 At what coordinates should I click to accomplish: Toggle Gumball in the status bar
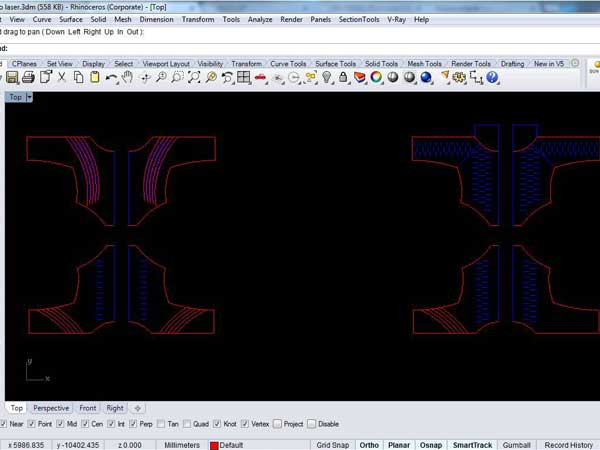(516, 445)
